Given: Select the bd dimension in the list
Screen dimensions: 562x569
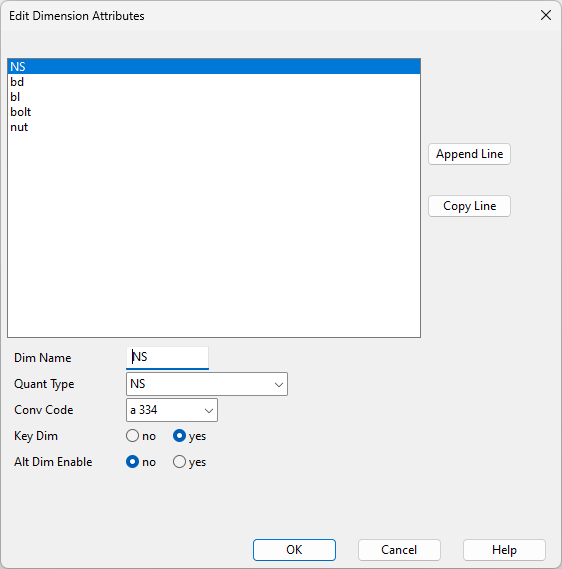Looking at the screenshot, I should [x=214, y=82].
